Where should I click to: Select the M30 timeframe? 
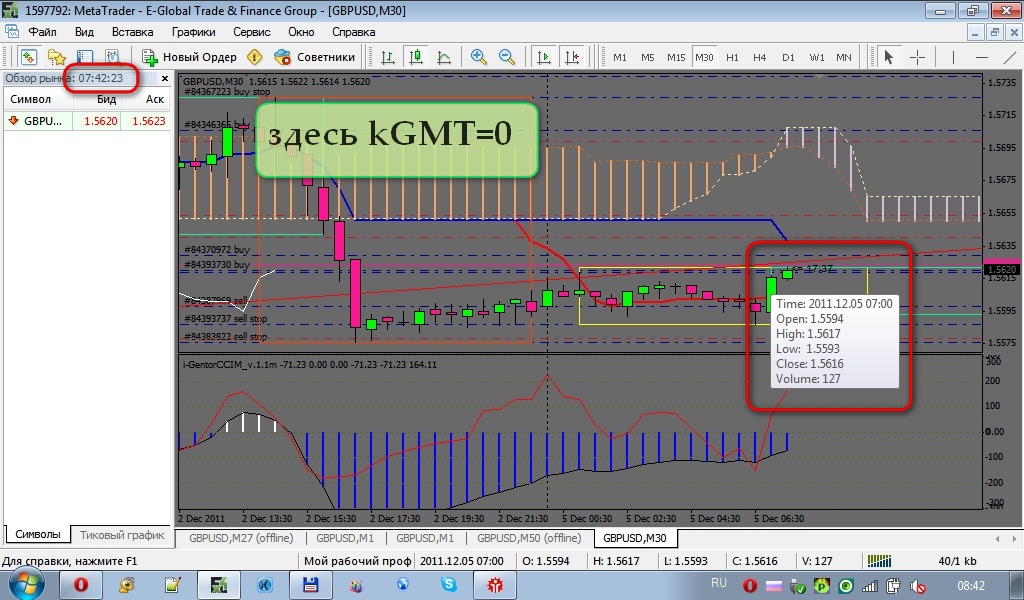pyautogui.click(x=704, y=57)
